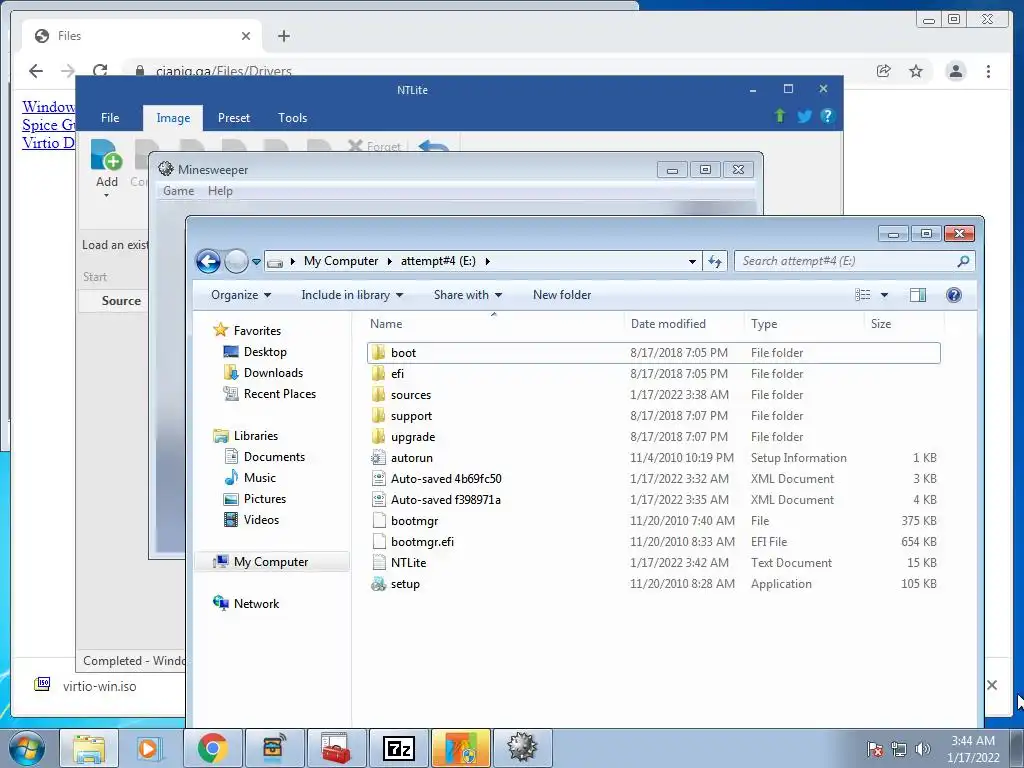1024x768 pixels.
Task: Click the 7-Zip taskbar icon
Action: (398, 748)
